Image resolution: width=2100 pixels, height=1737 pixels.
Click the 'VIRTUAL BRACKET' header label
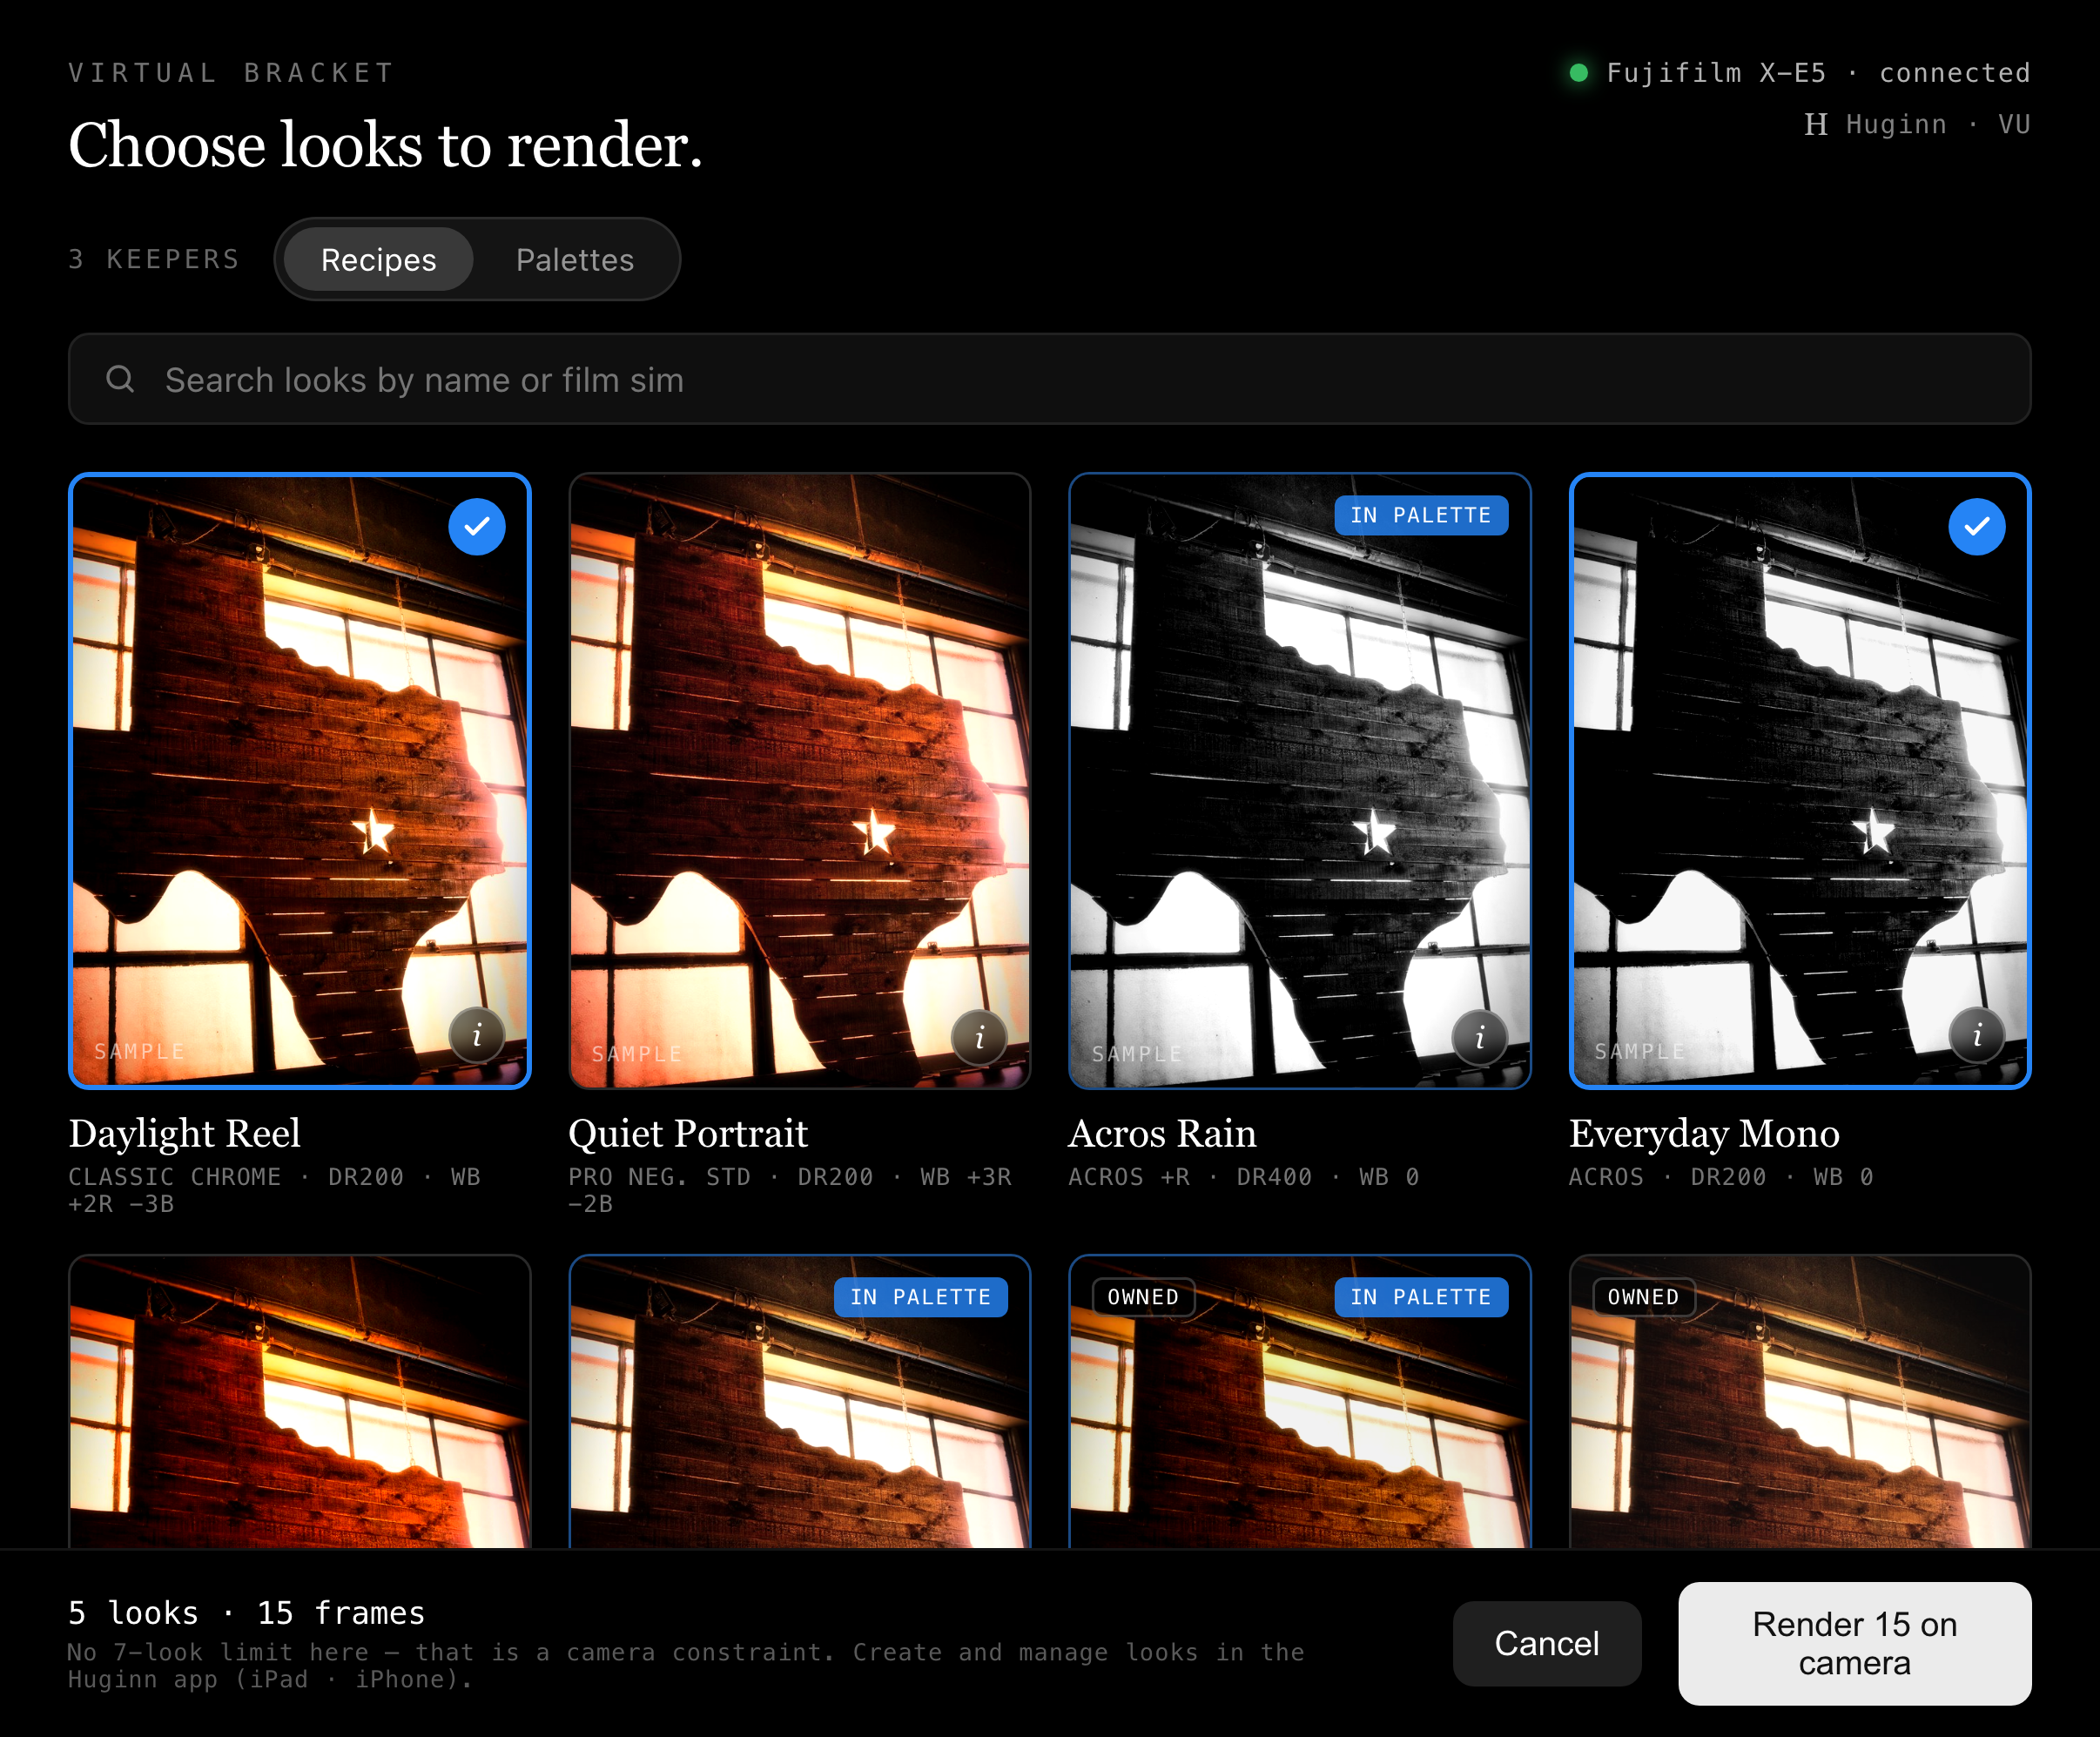coord(231,72)
